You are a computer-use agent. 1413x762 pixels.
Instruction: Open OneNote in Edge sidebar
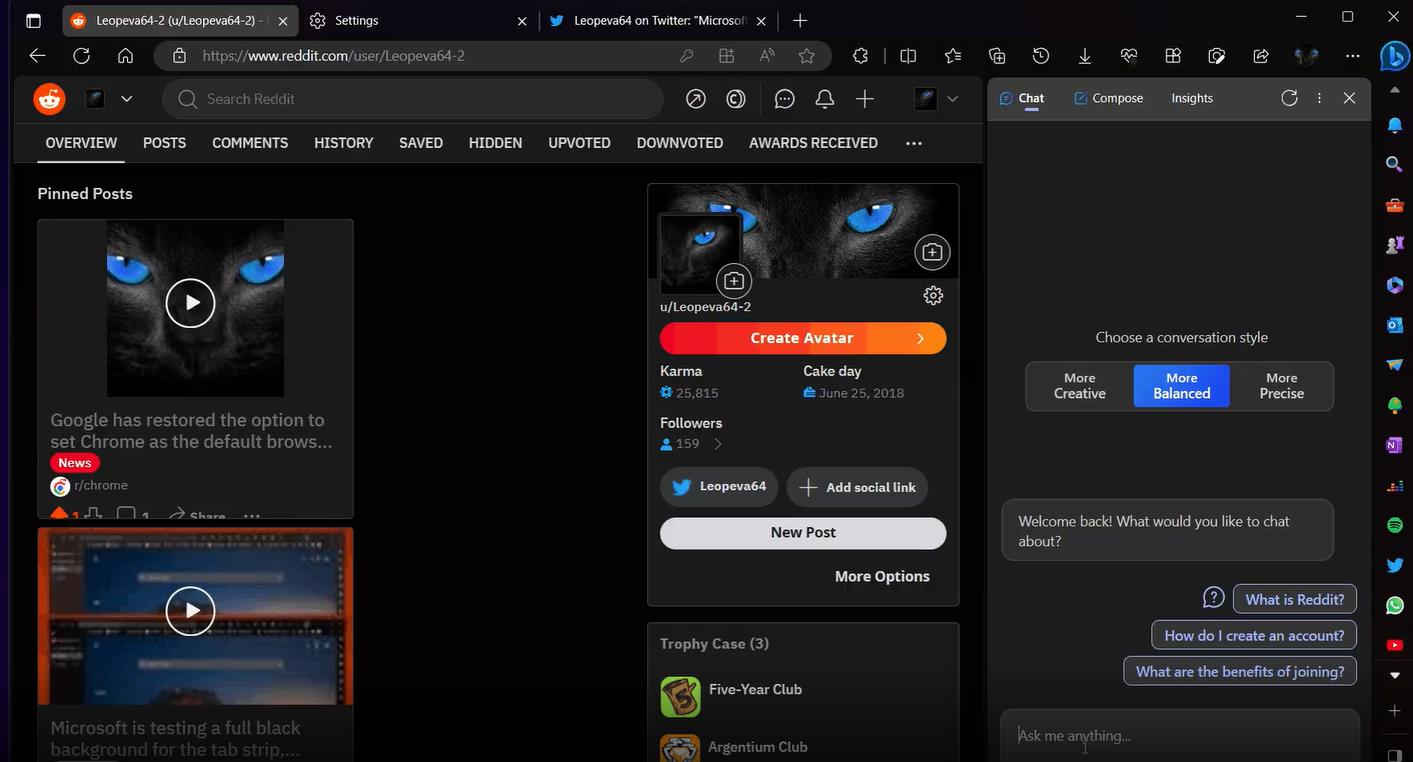tap(1395, 445)
